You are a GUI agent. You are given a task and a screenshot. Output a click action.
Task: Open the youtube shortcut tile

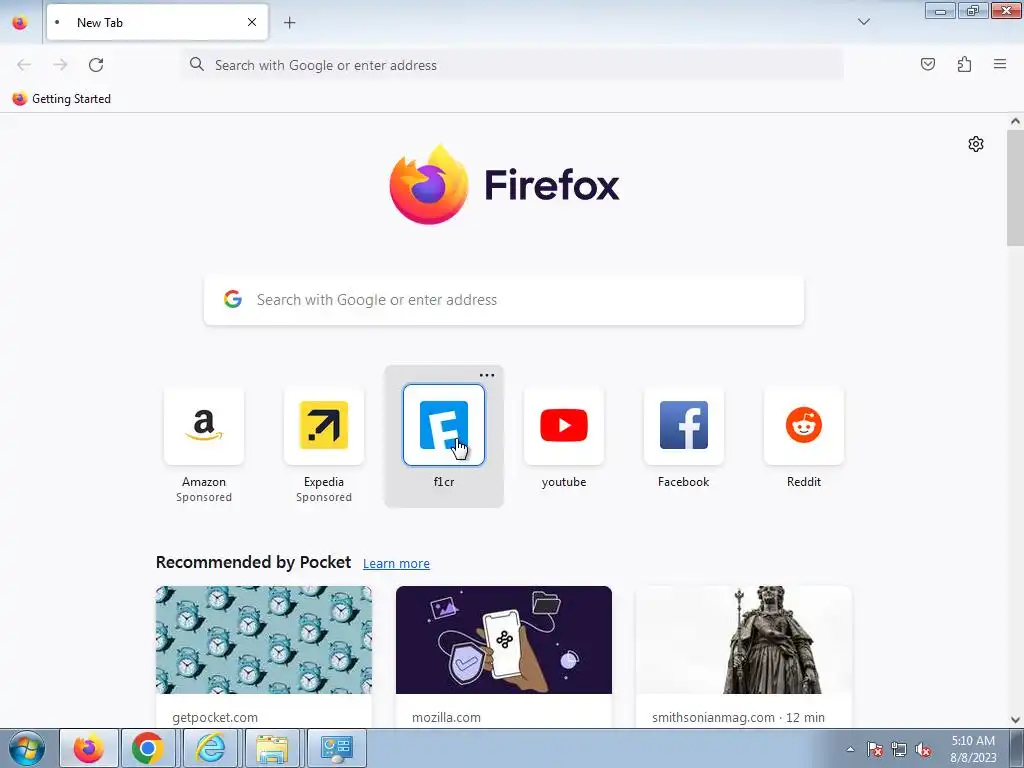(564, 426)
